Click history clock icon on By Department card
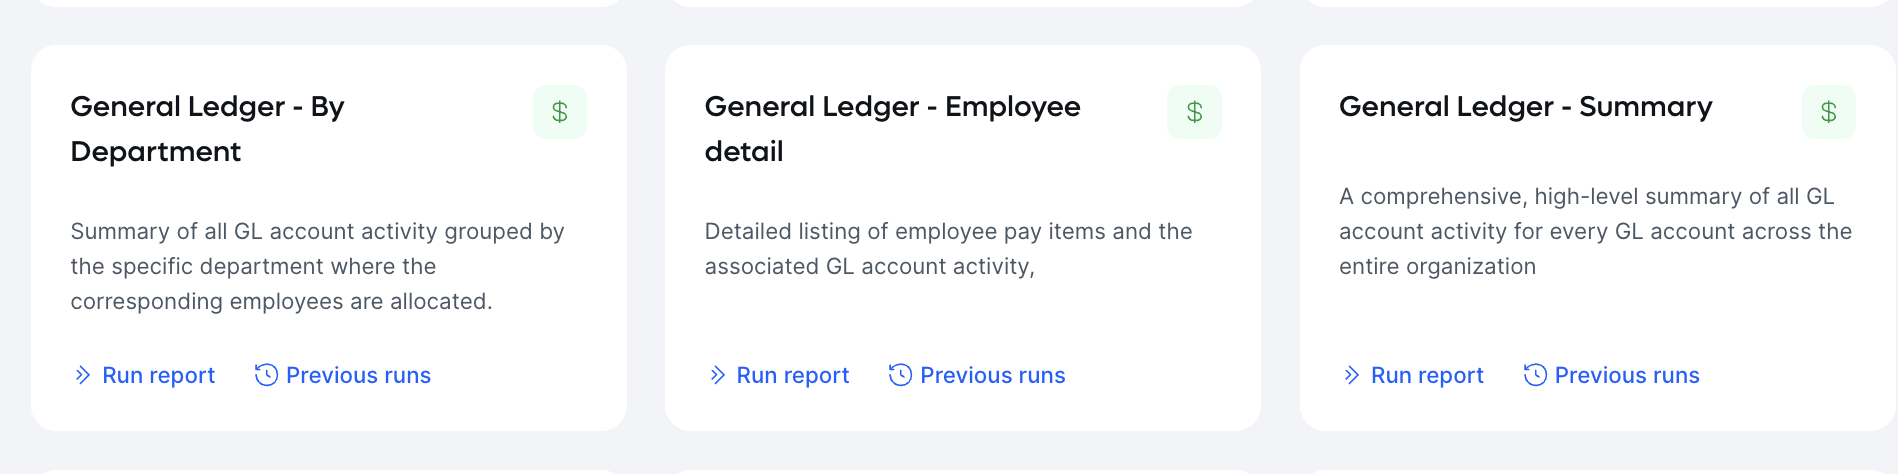This screenshot has width=1898, height=474. click(266, 375)
